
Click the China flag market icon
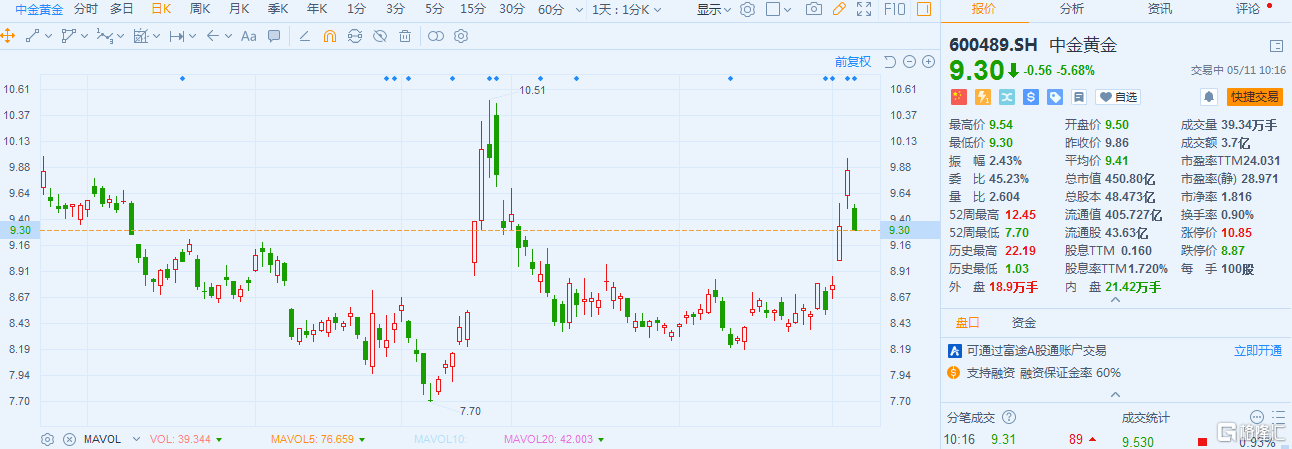pyautogui.click(x=958, y=97)
